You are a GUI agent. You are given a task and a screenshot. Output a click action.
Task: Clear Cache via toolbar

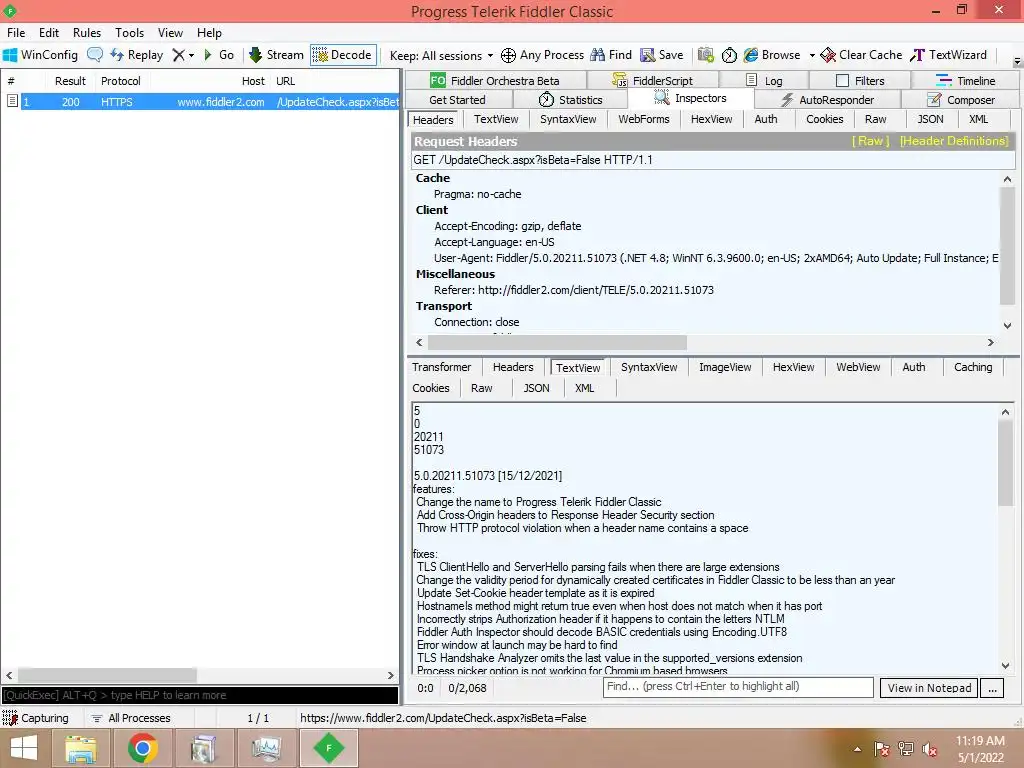pyautogui.click(x=861, y=55)
